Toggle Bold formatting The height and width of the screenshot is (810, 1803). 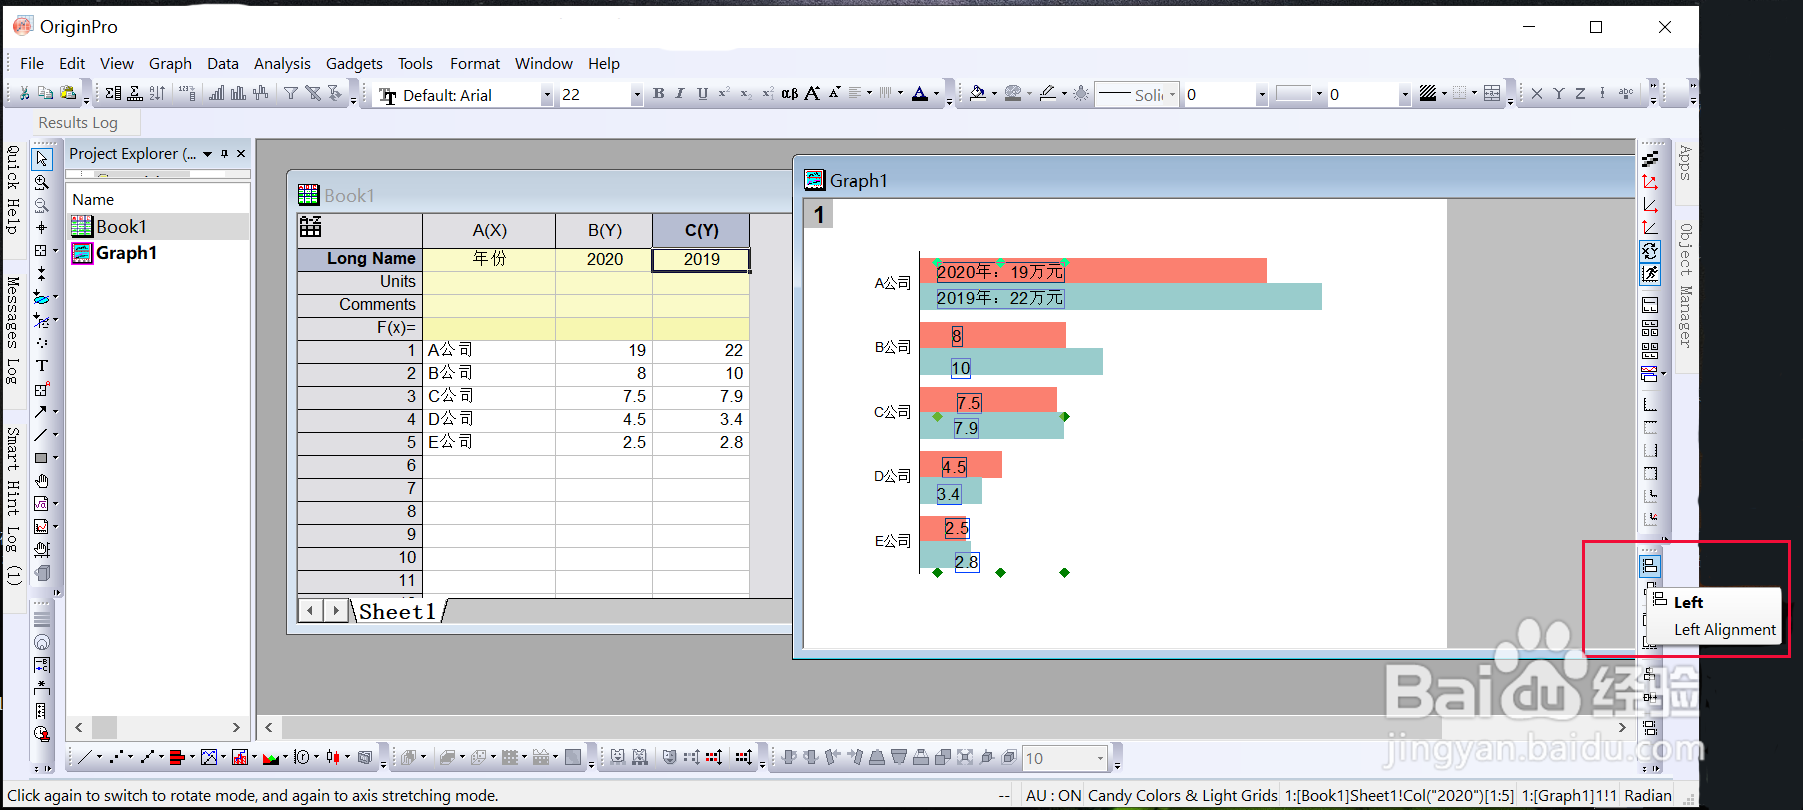coord(658,93)
